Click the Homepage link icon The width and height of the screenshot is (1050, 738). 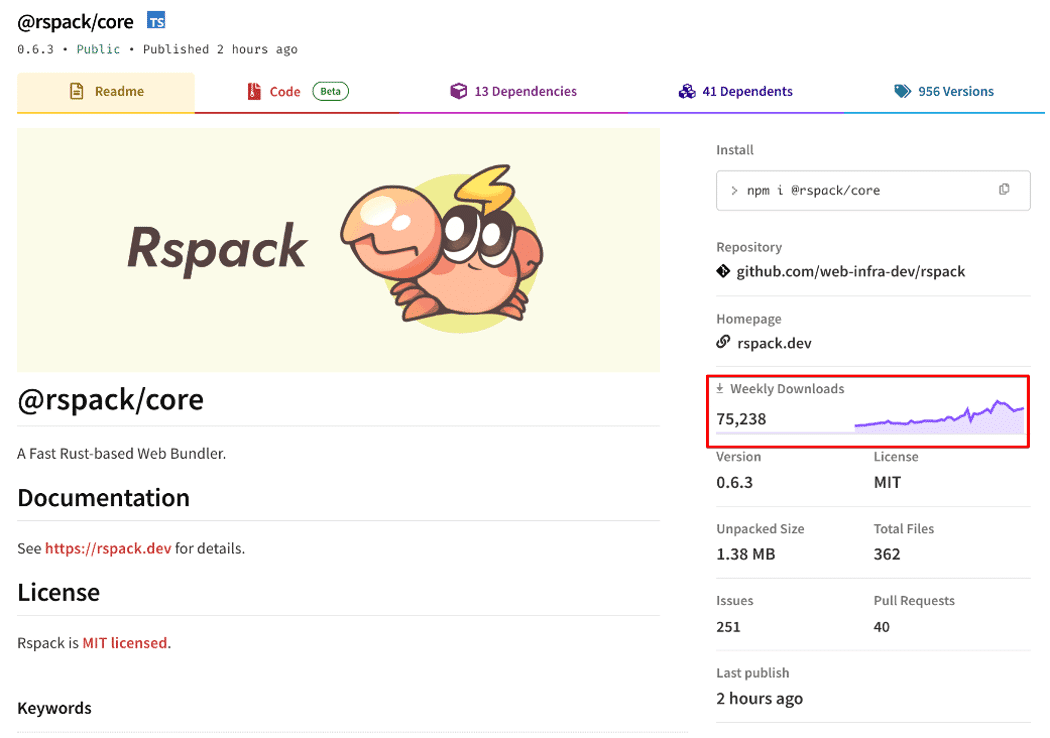[722, 343]
